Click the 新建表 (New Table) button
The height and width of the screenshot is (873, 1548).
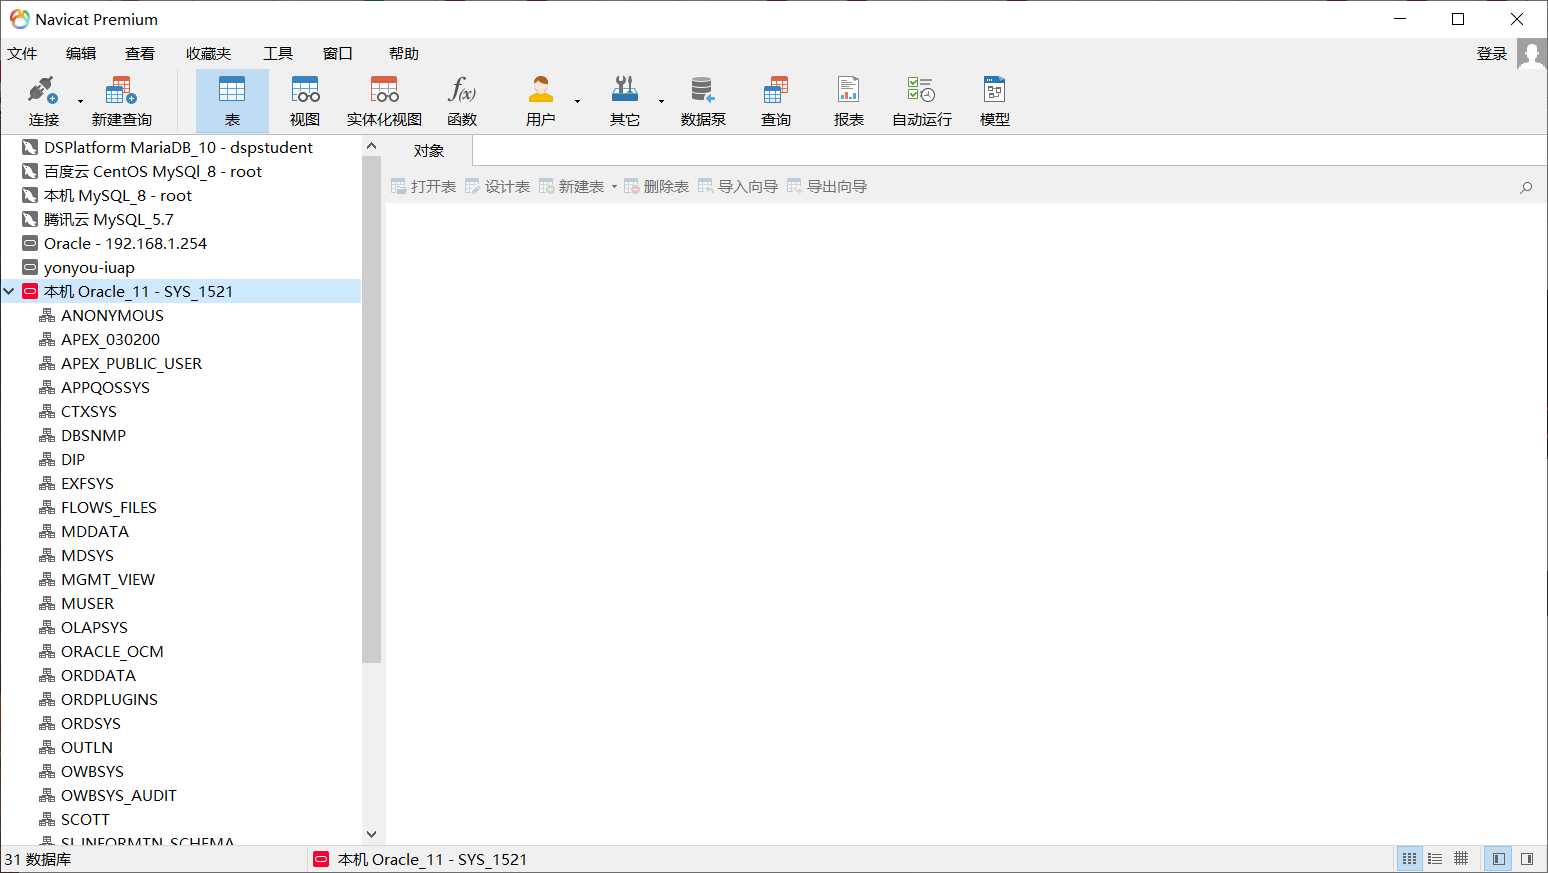coord(571,187)
